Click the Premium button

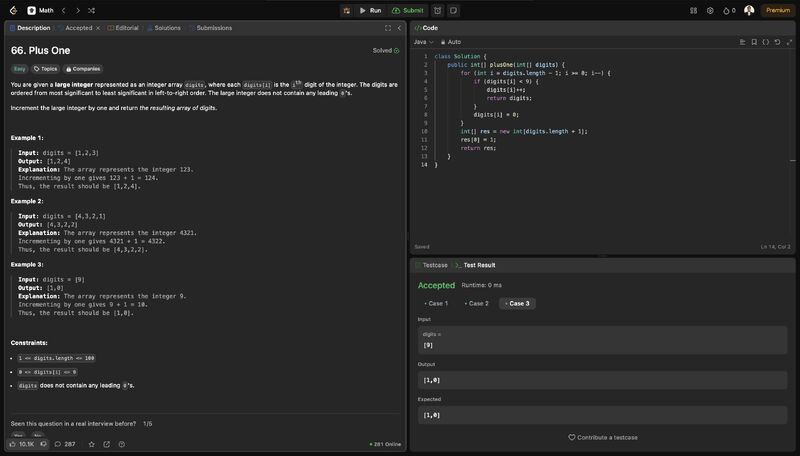click(x=778, y=10)
